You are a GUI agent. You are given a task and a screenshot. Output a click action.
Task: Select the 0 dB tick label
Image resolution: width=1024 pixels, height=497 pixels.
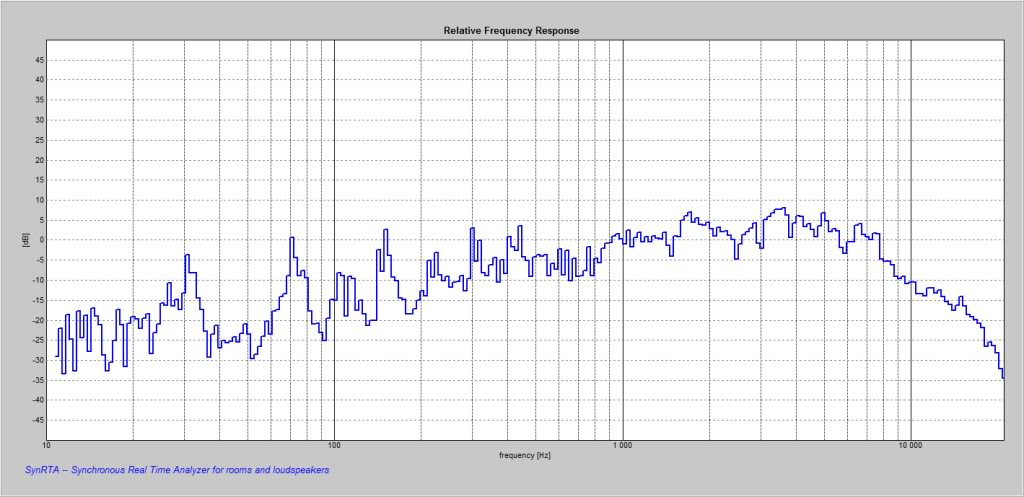point(41,240)
